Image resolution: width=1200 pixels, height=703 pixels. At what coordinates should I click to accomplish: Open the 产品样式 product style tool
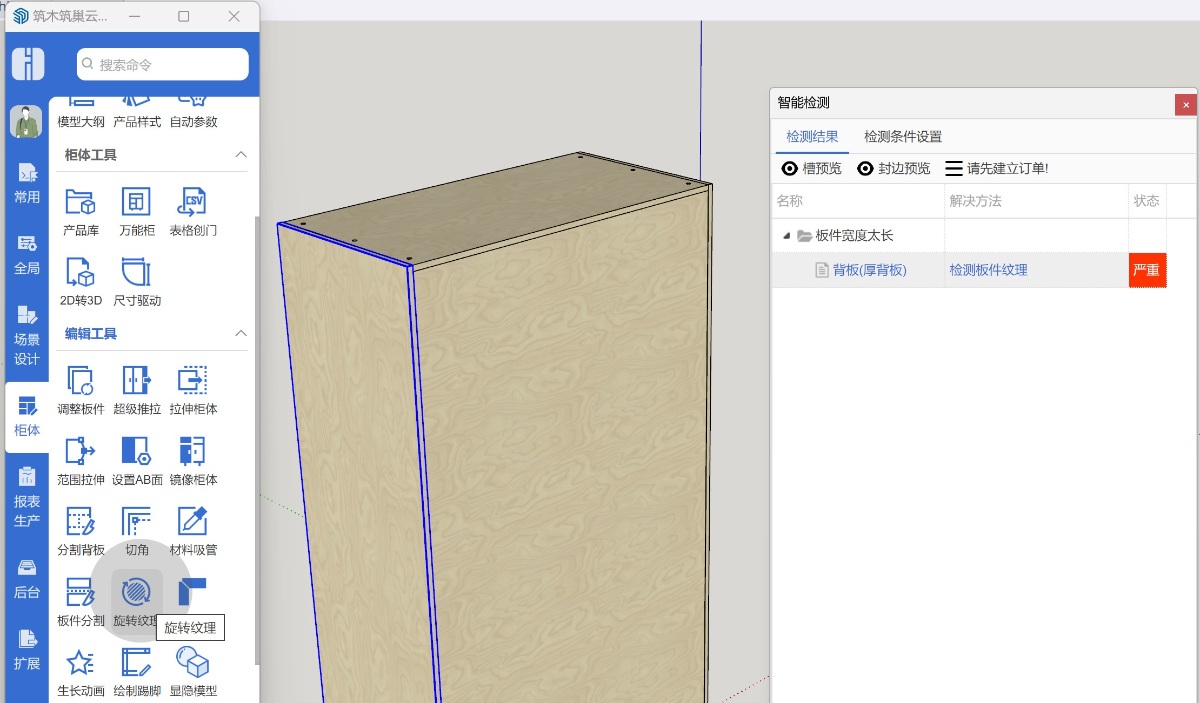click(x=136, y=112)
